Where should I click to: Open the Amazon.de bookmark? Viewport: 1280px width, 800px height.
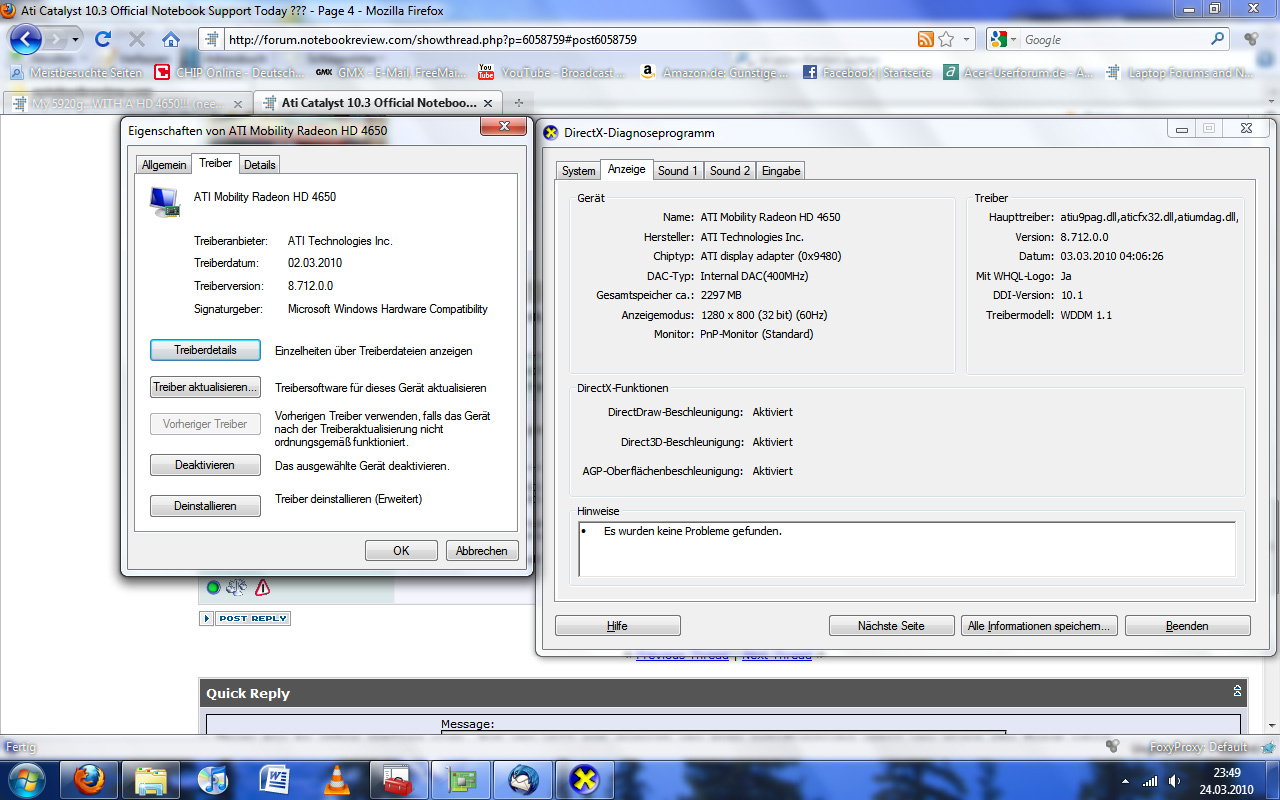click(713, 73)
